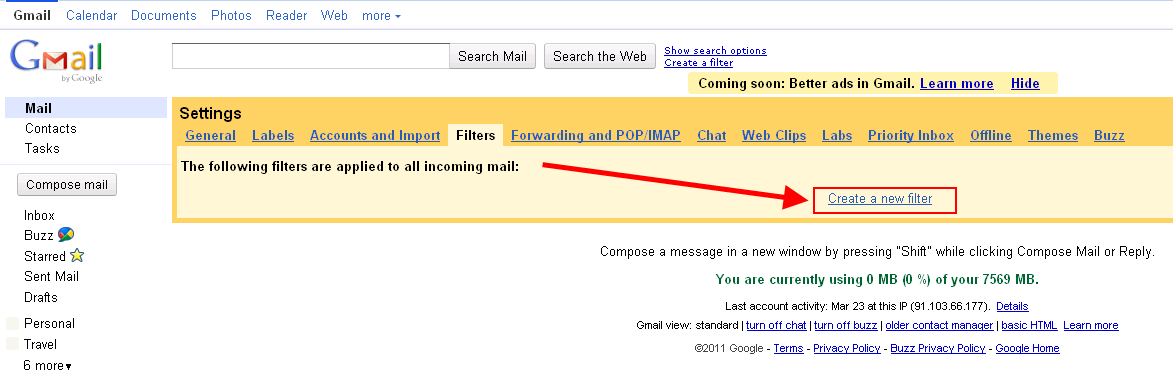Click Learn more about better ads

pyautogui.click(x=957, y=83)
